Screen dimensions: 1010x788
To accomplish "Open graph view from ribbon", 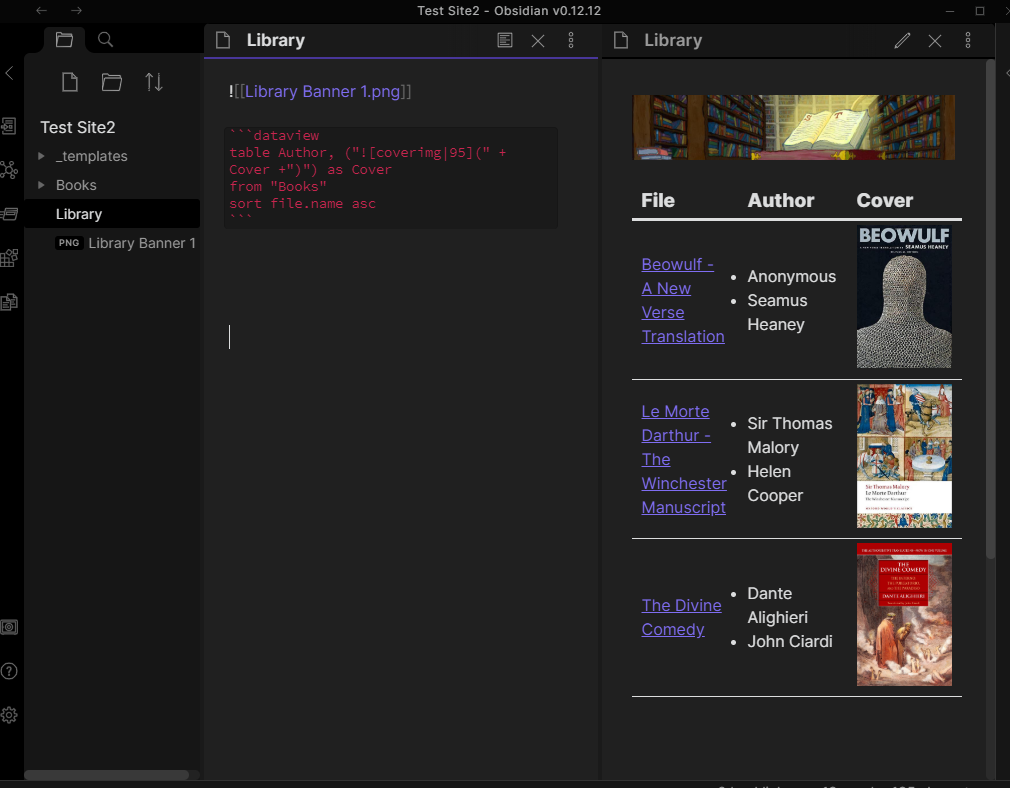I will (x=9, y=170).
